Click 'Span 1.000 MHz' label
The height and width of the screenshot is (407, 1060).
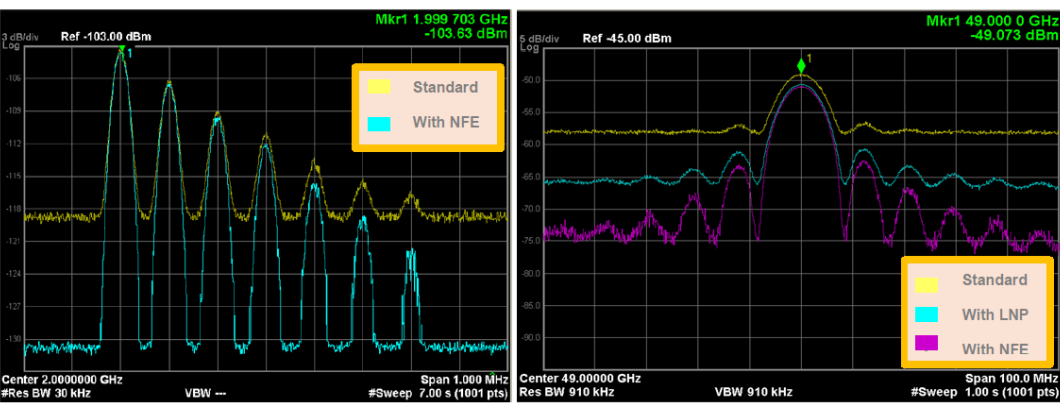point(464,381)
